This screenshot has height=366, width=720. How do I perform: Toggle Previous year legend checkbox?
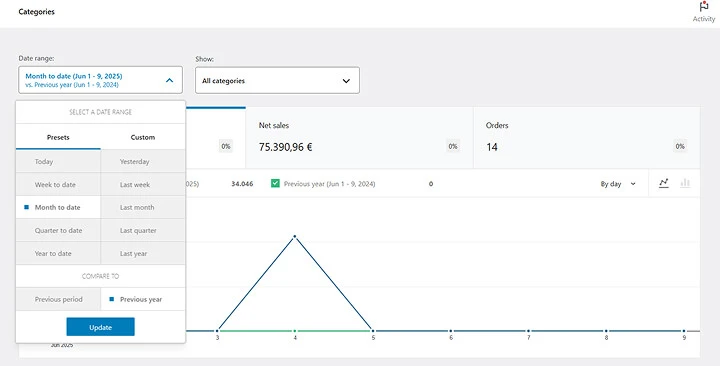click(275, 184)
